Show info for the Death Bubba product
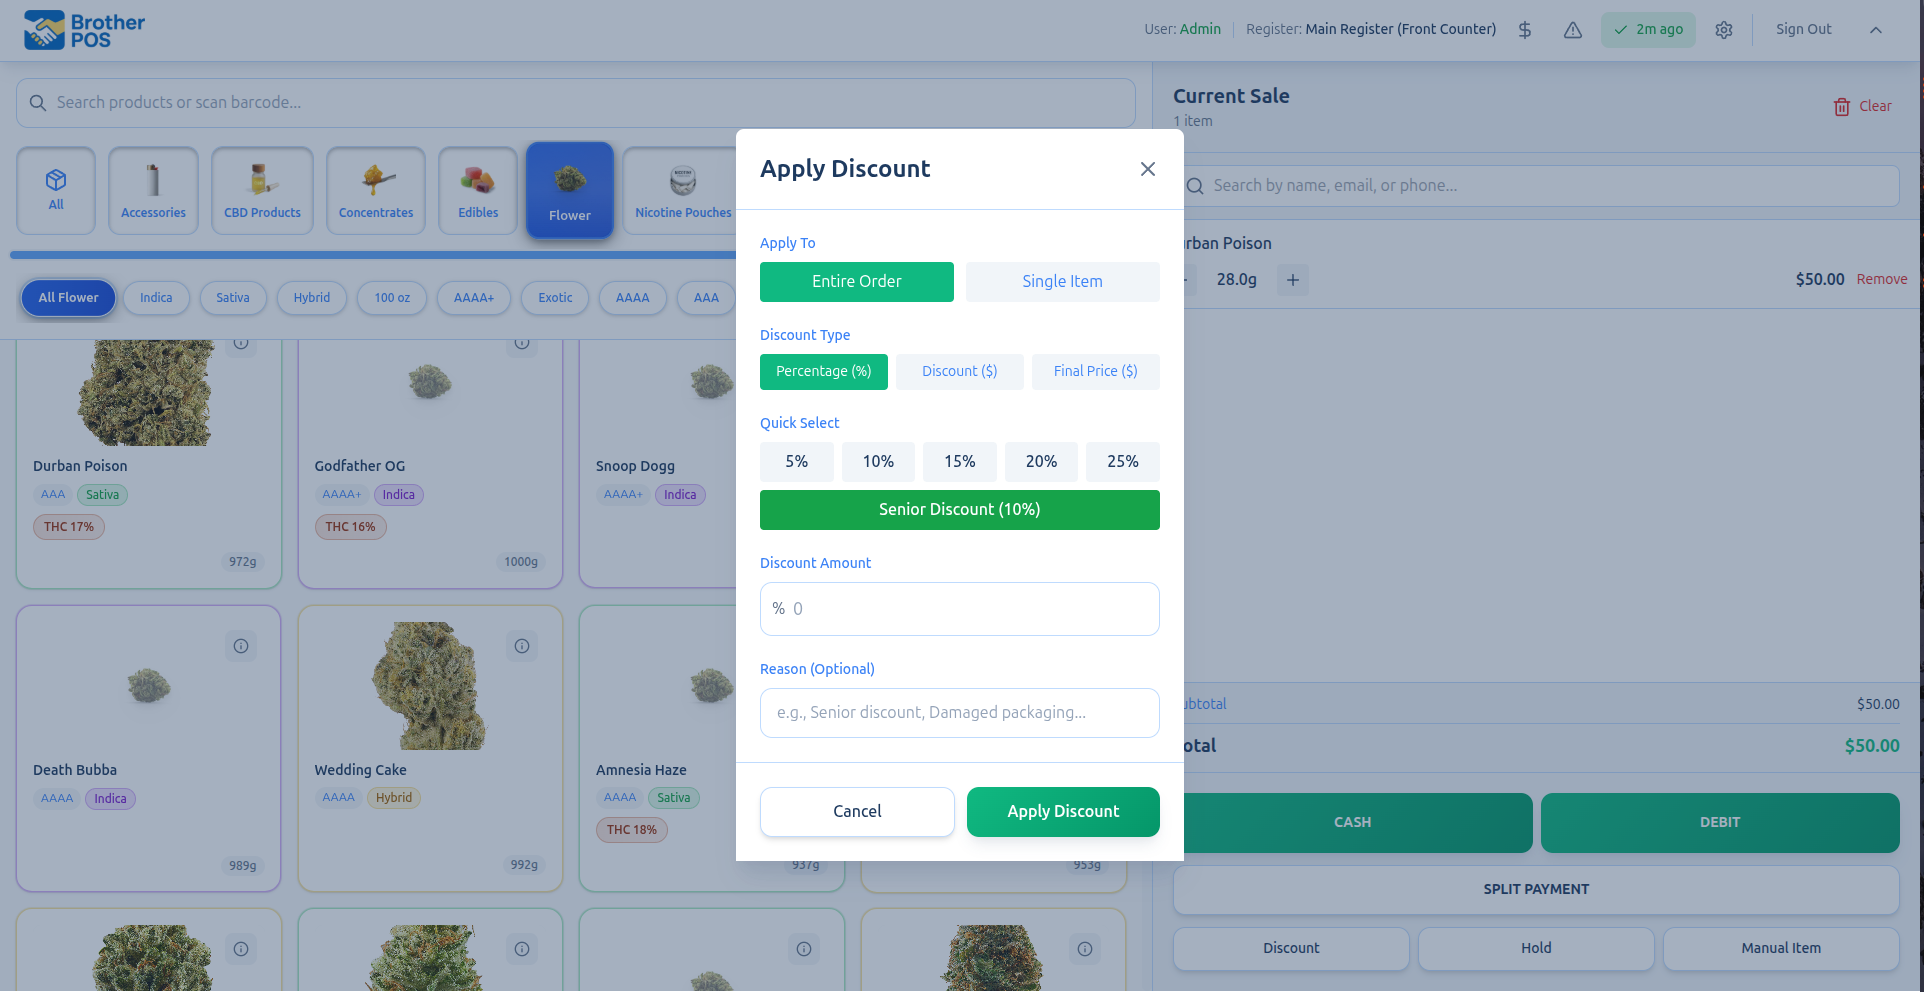This screenshot has height=992, width=1924. point(241,646)
